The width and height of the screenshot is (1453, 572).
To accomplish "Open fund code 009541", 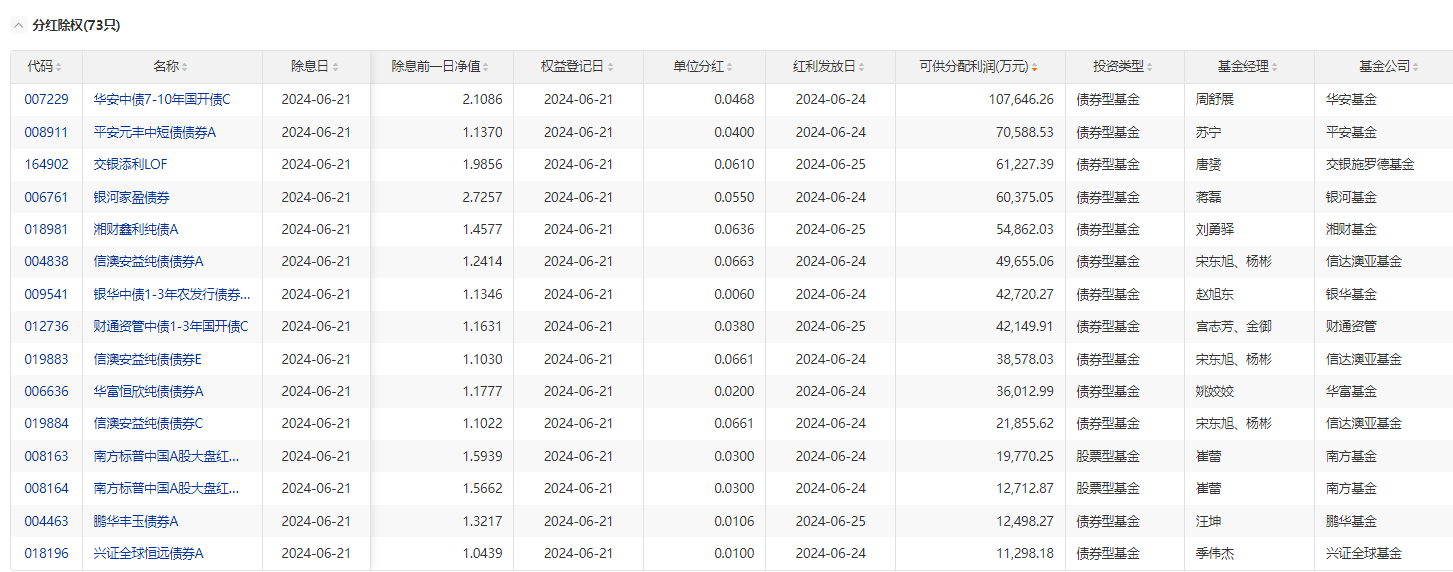I will (x=46, y=294).
